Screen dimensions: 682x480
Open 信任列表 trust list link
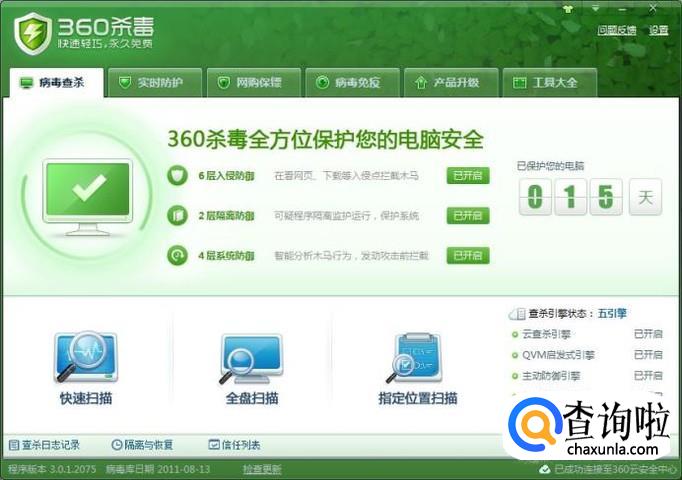[x=241, y=445]
